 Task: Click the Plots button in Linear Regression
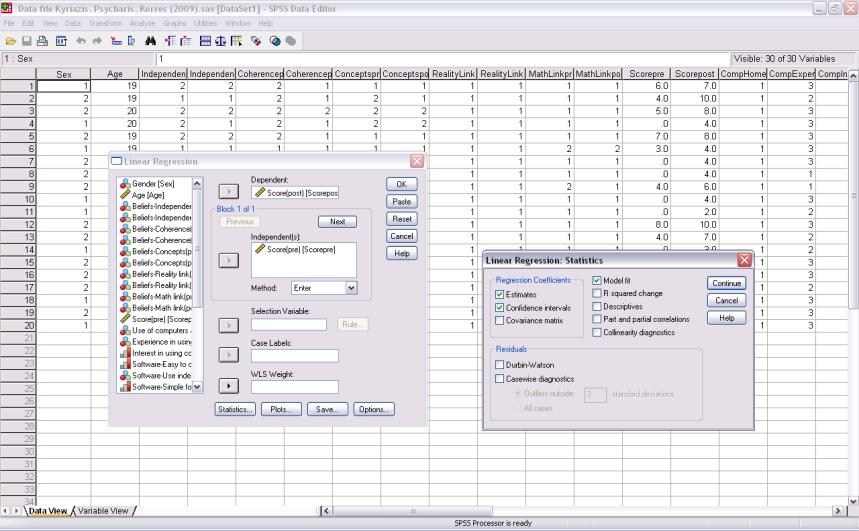coord(281,409)
